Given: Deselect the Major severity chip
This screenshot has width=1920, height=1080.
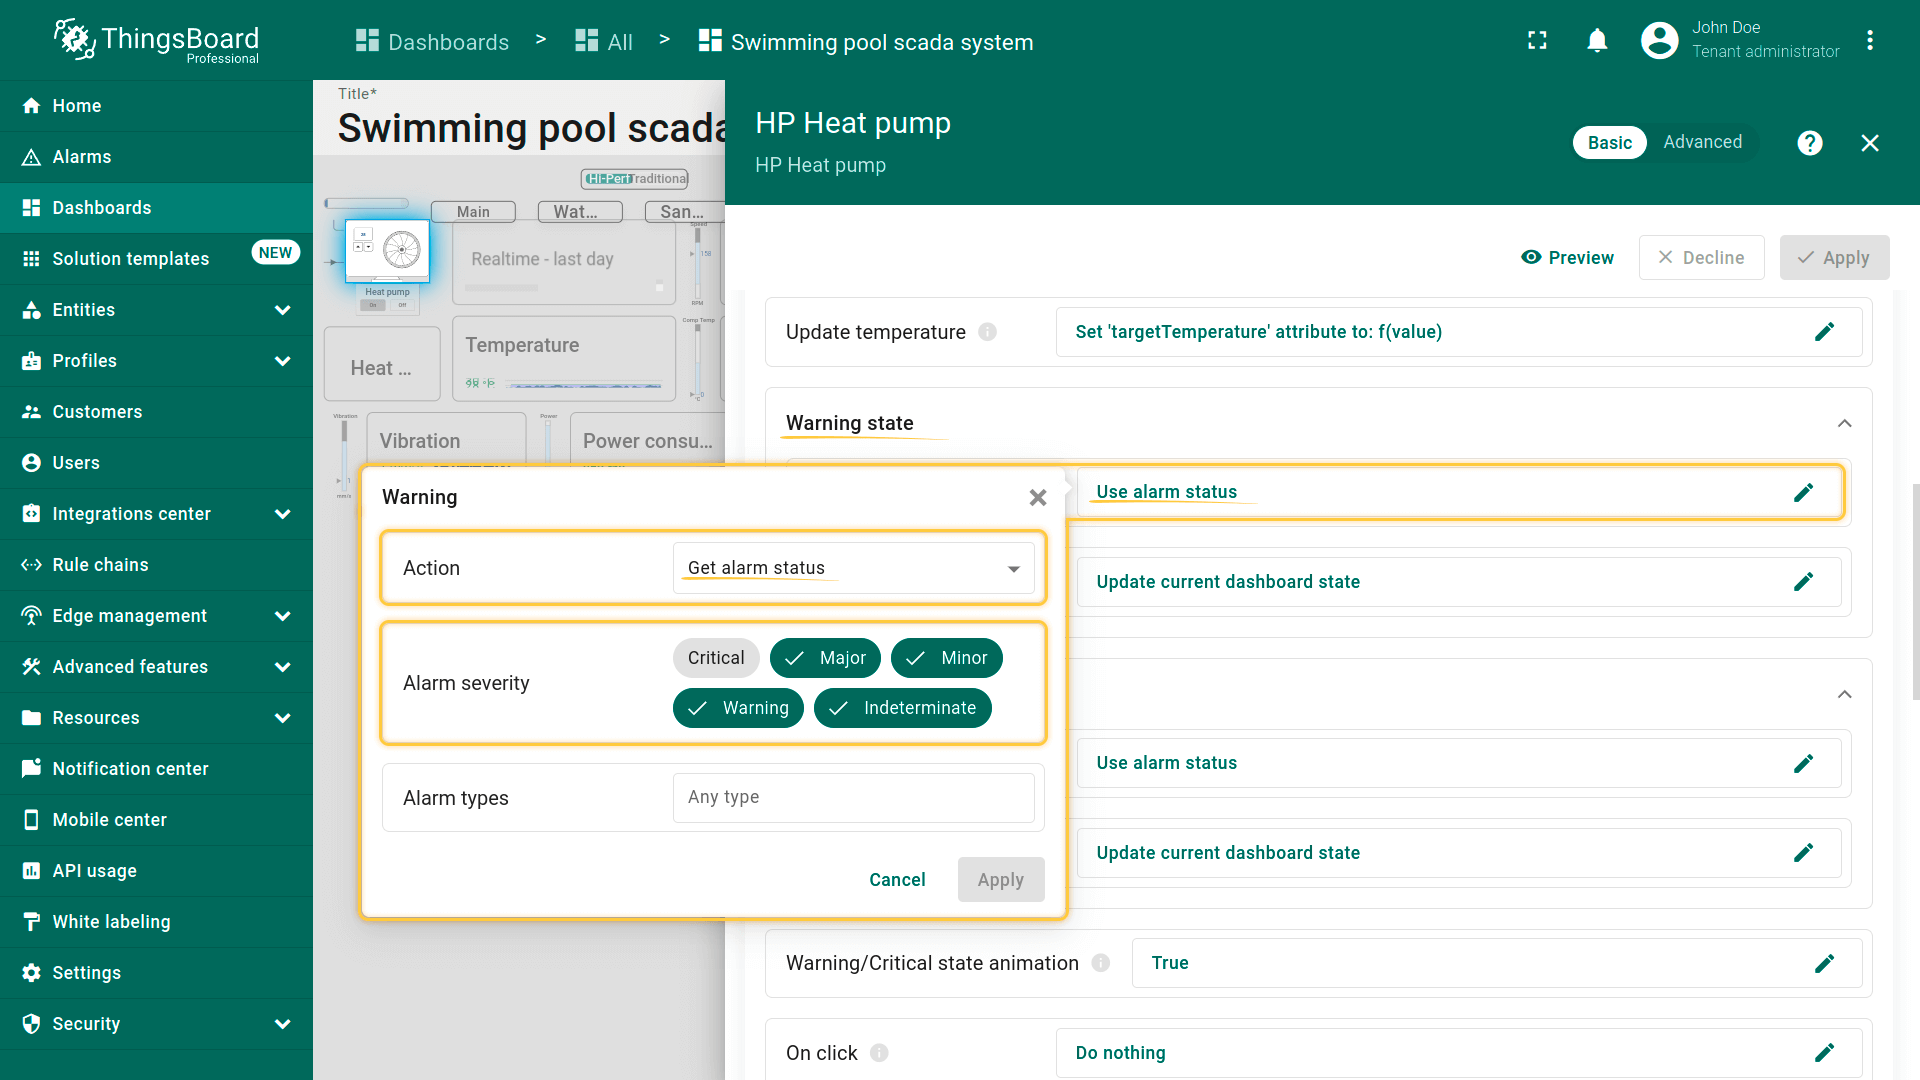Looking at the screenshot, I should (x=825, y=658).
